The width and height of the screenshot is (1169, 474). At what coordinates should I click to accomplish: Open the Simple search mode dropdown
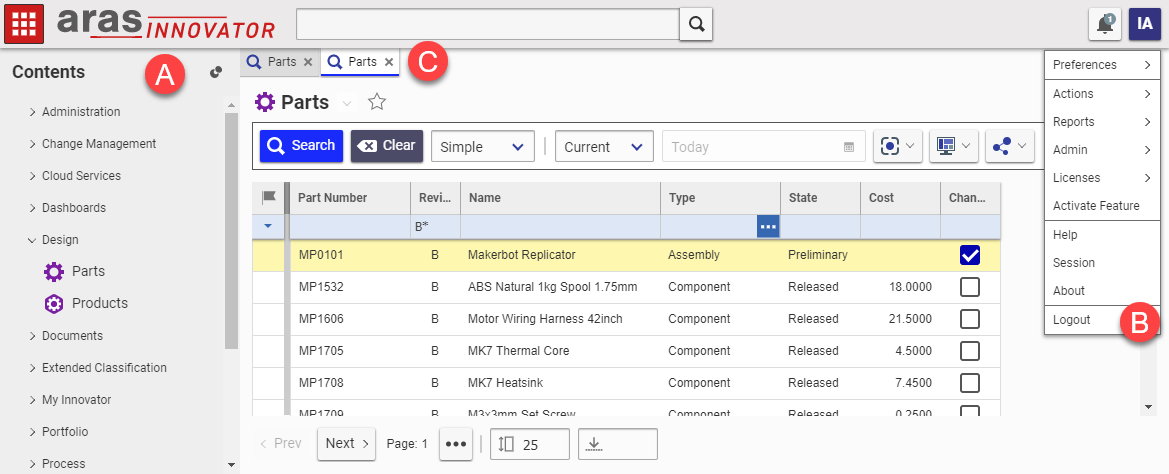point(482,147)
